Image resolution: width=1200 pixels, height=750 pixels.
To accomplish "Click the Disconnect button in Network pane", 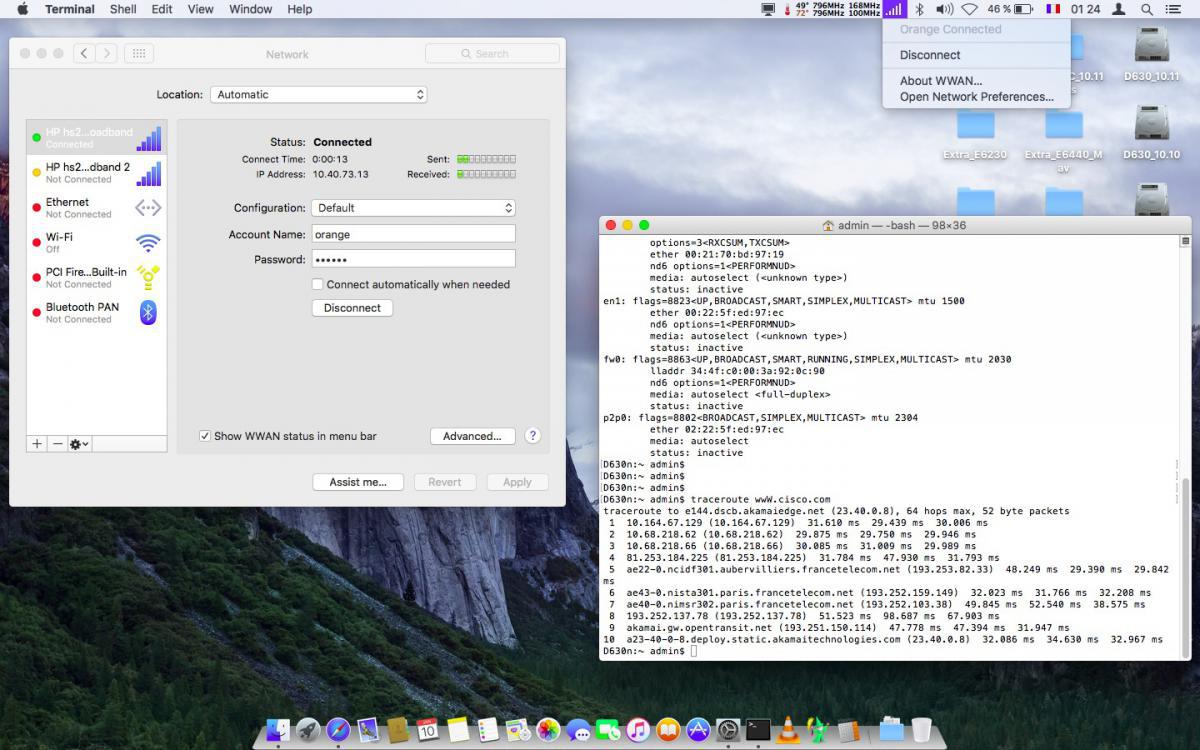I will (352, 308).
